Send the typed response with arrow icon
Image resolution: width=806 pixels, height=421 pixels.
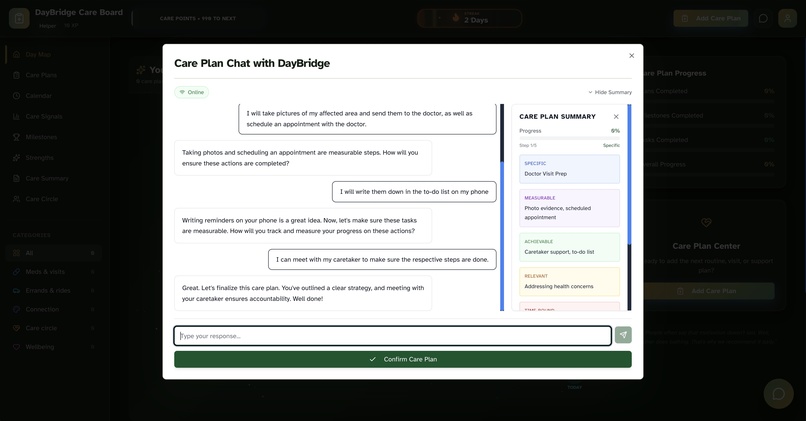tap(623, 335)
